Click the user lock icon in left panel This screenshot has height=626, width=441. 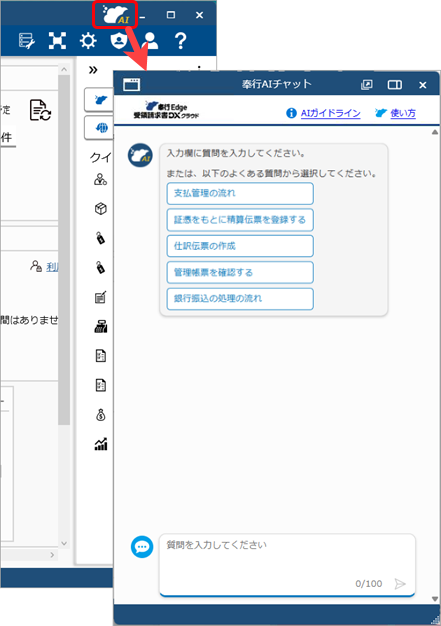pos(36,266)
